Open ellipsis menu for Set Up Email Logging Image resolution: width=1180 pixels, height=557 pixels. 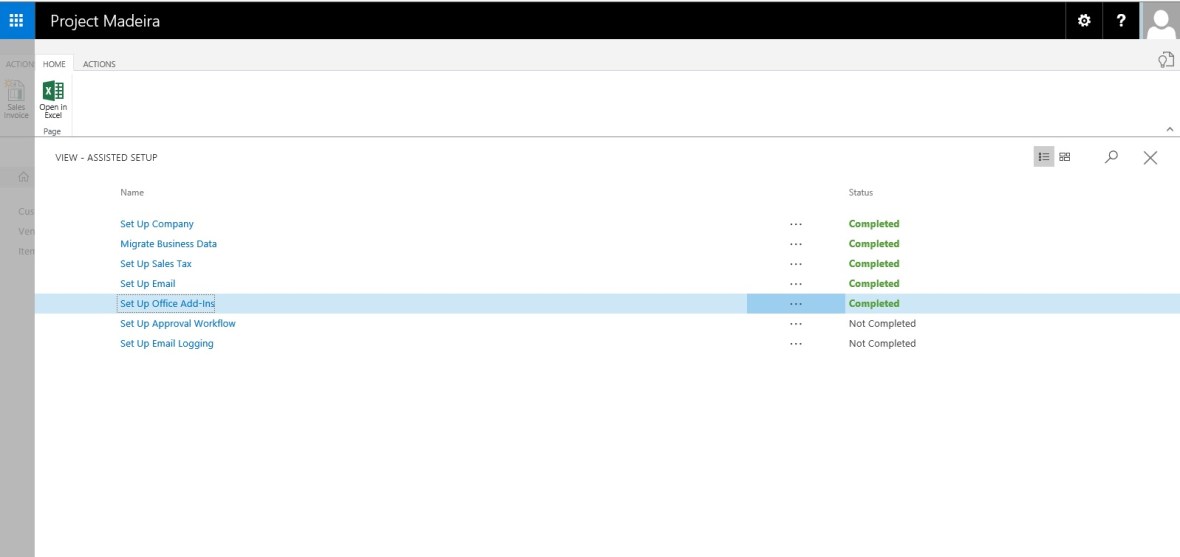795,344
